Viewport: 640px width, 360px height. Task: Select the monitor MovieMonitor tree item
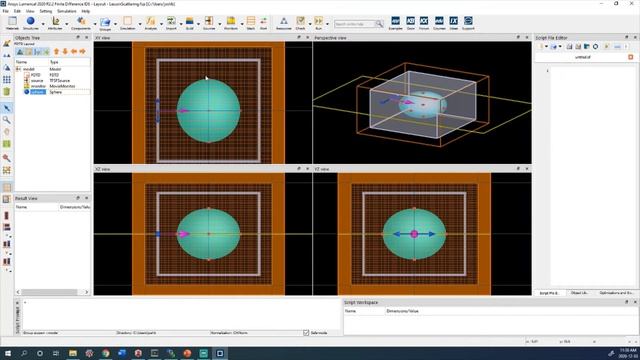[38, 86]
